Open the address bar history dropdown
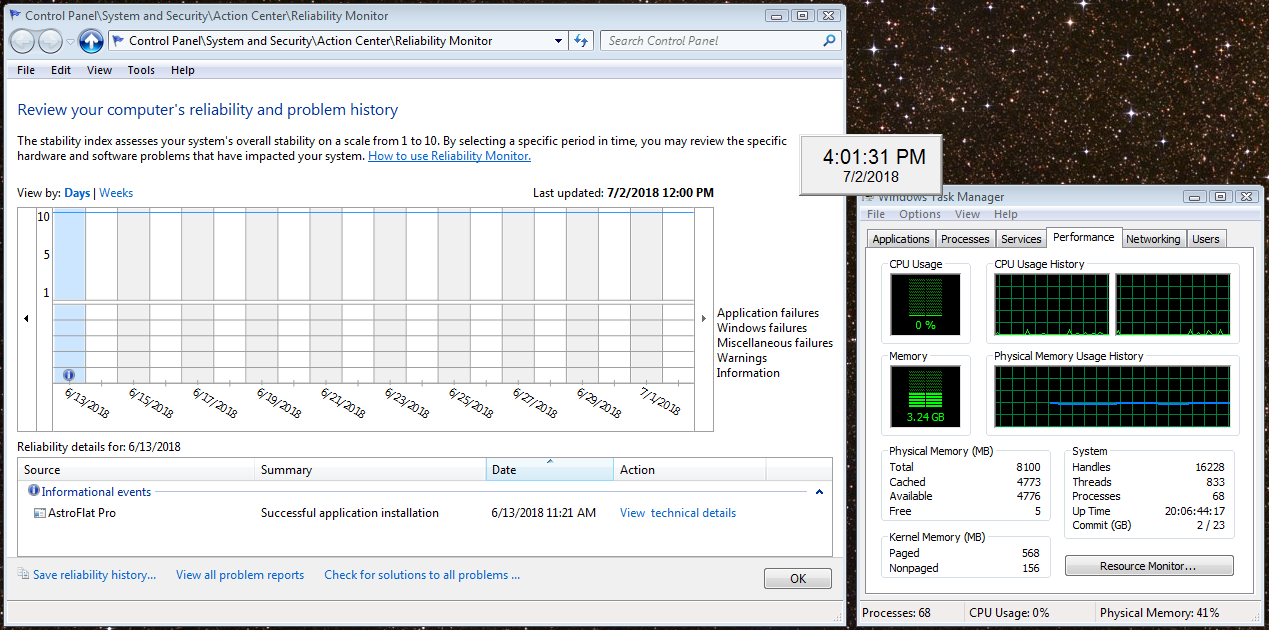The height and width of the screenshot is (630, 1269). click(x=558, y=41)
